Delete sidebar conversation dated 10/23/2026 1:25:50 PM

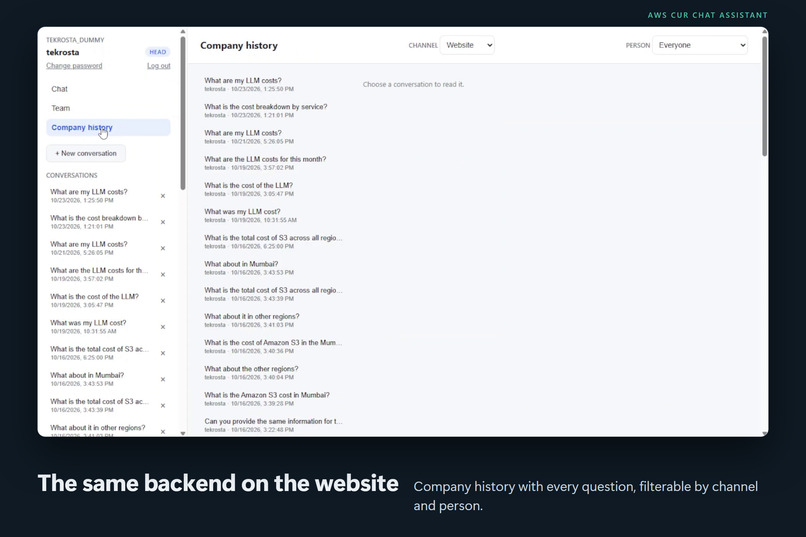[162, 196]
